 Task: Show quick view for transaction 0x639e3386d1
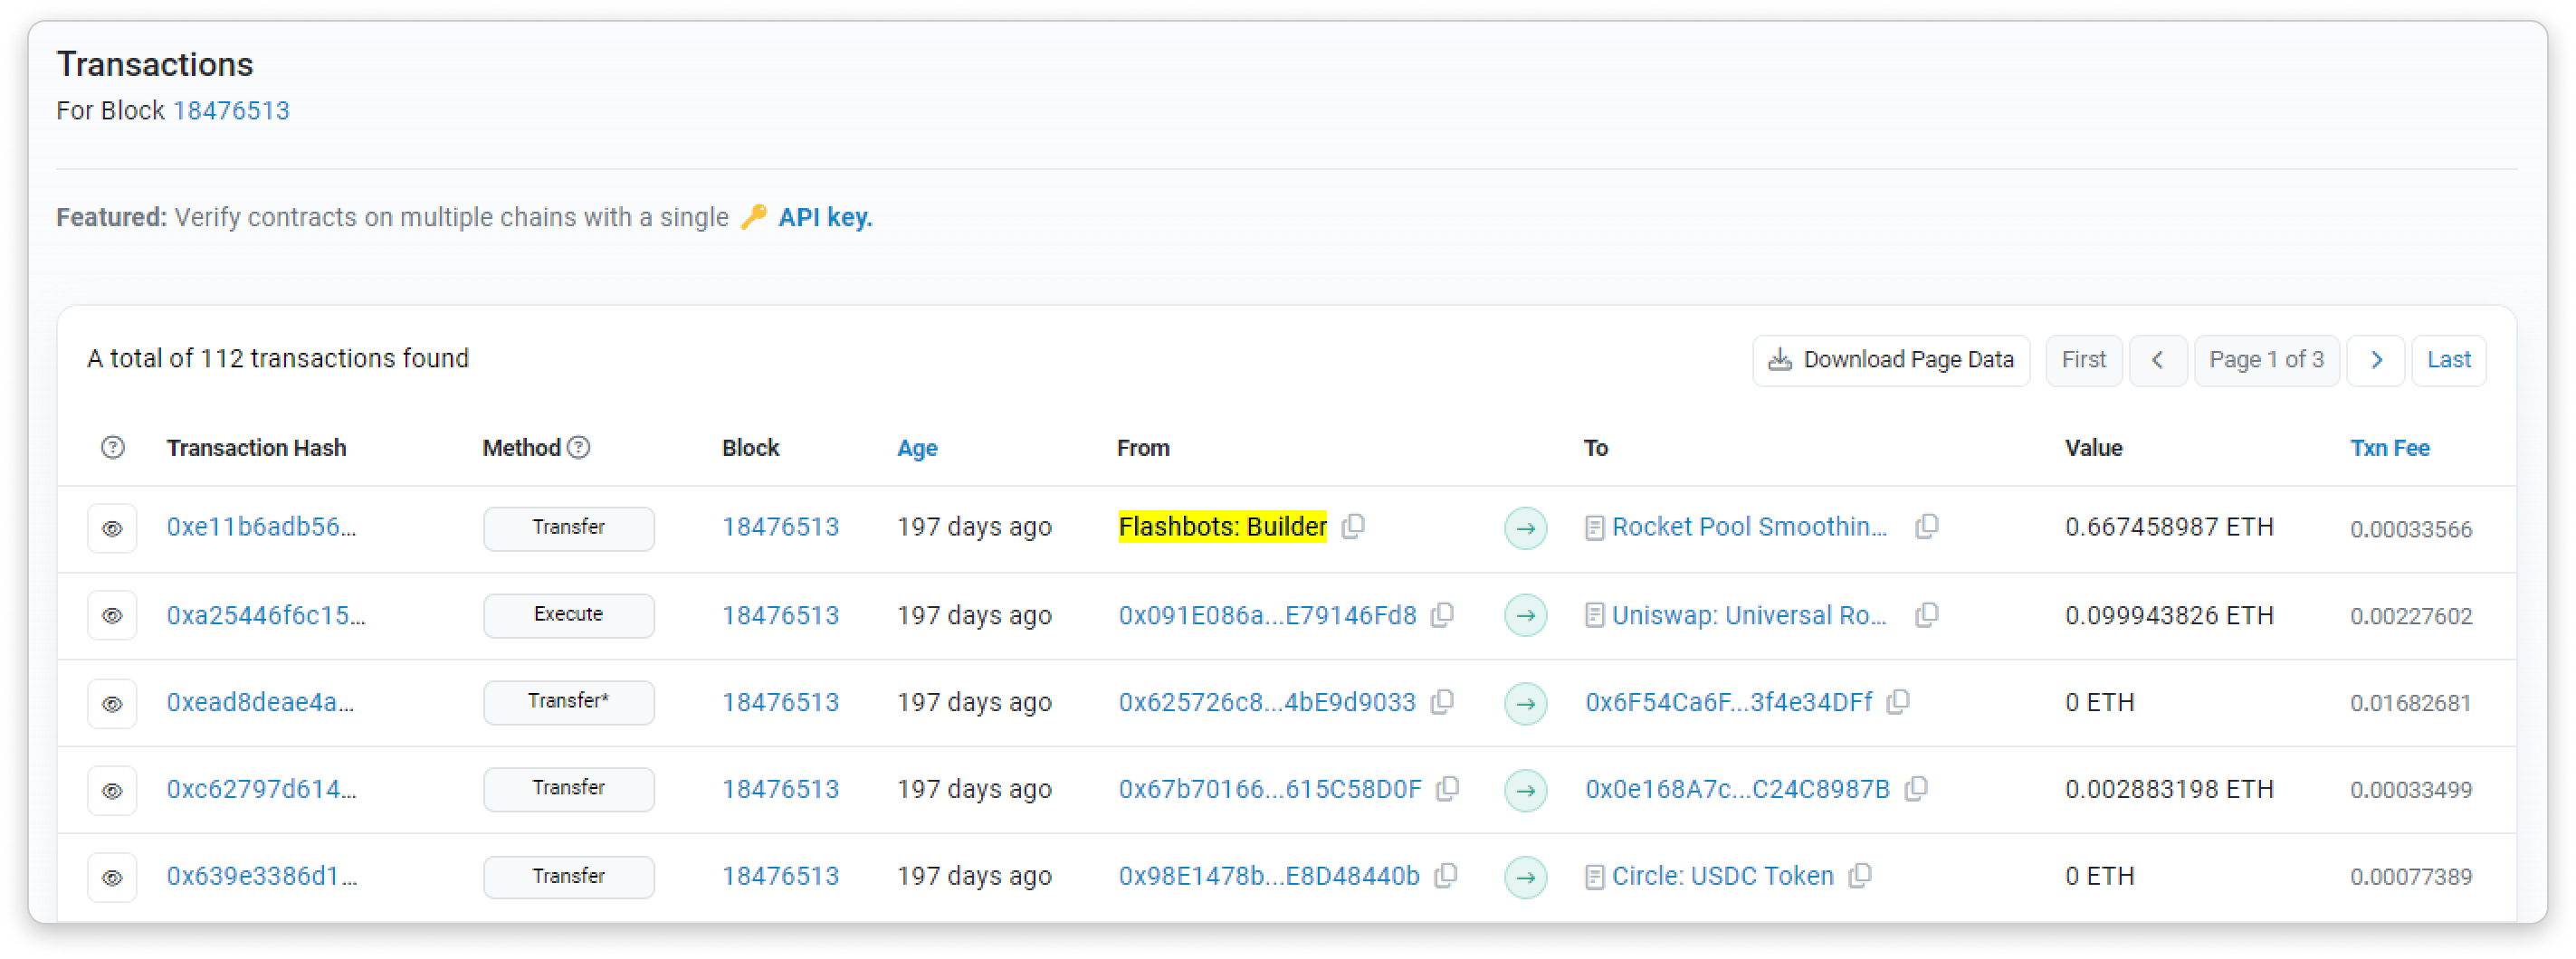112,877
